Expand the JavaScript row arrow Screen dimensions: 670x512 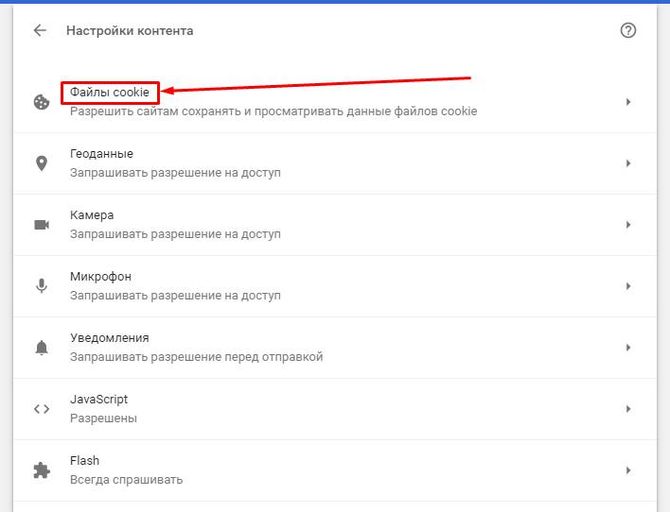tap(628, 409)
